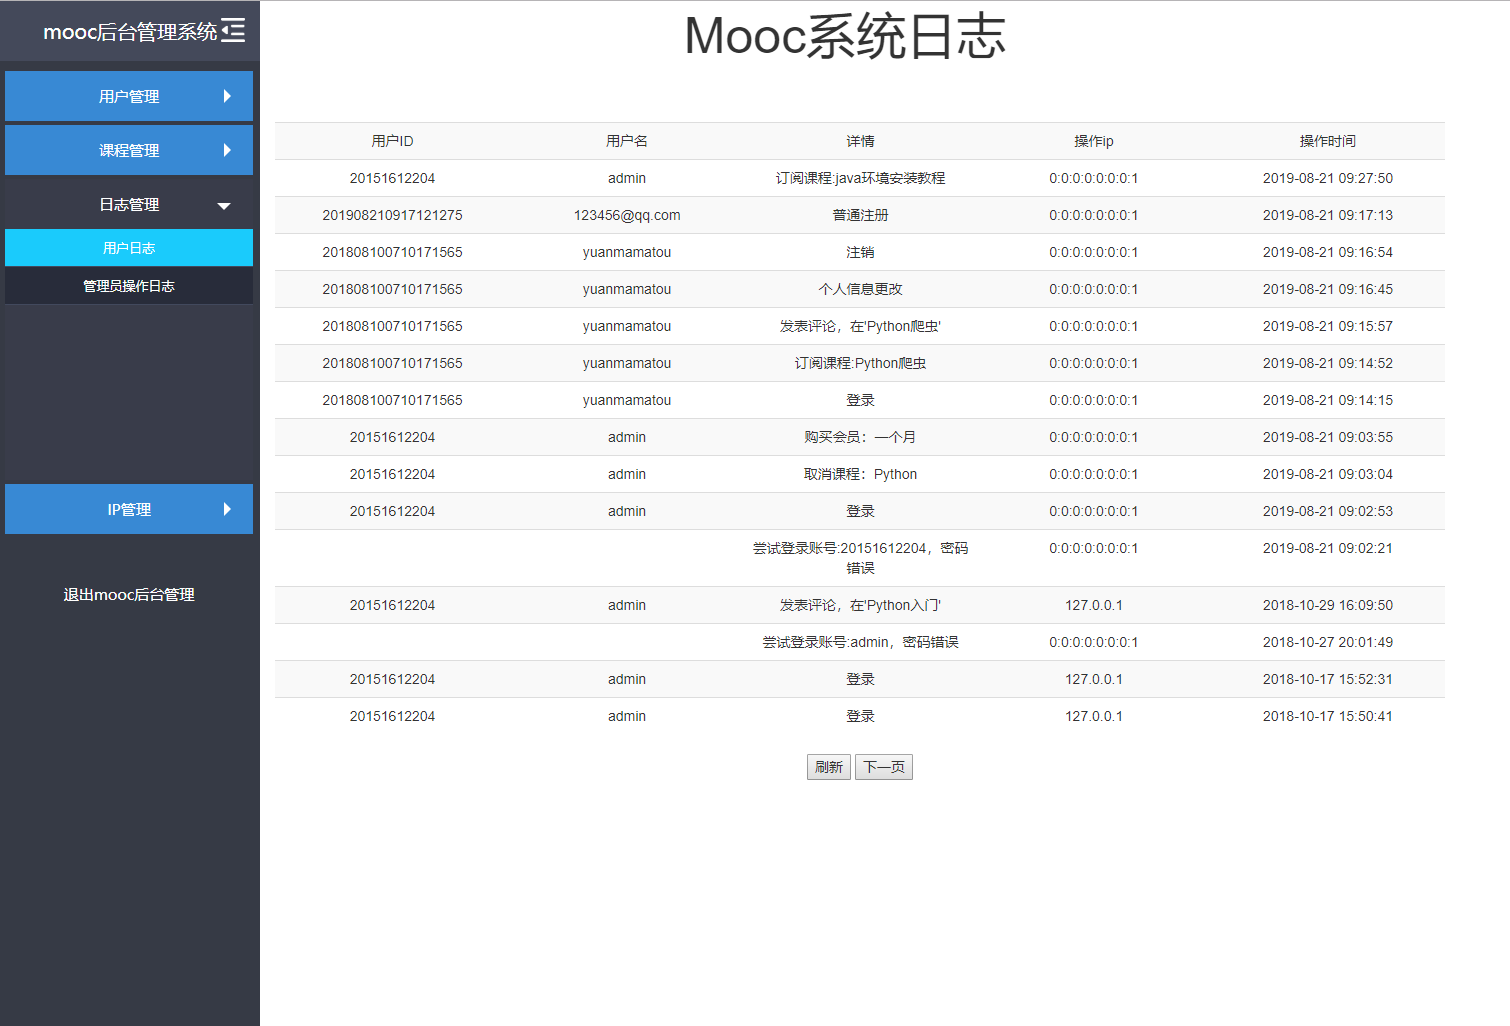Click 订阅课程:Python爬虫 cell
Image resolution: width=1510 pixels, height=1026 pixels.
point(860,363)
